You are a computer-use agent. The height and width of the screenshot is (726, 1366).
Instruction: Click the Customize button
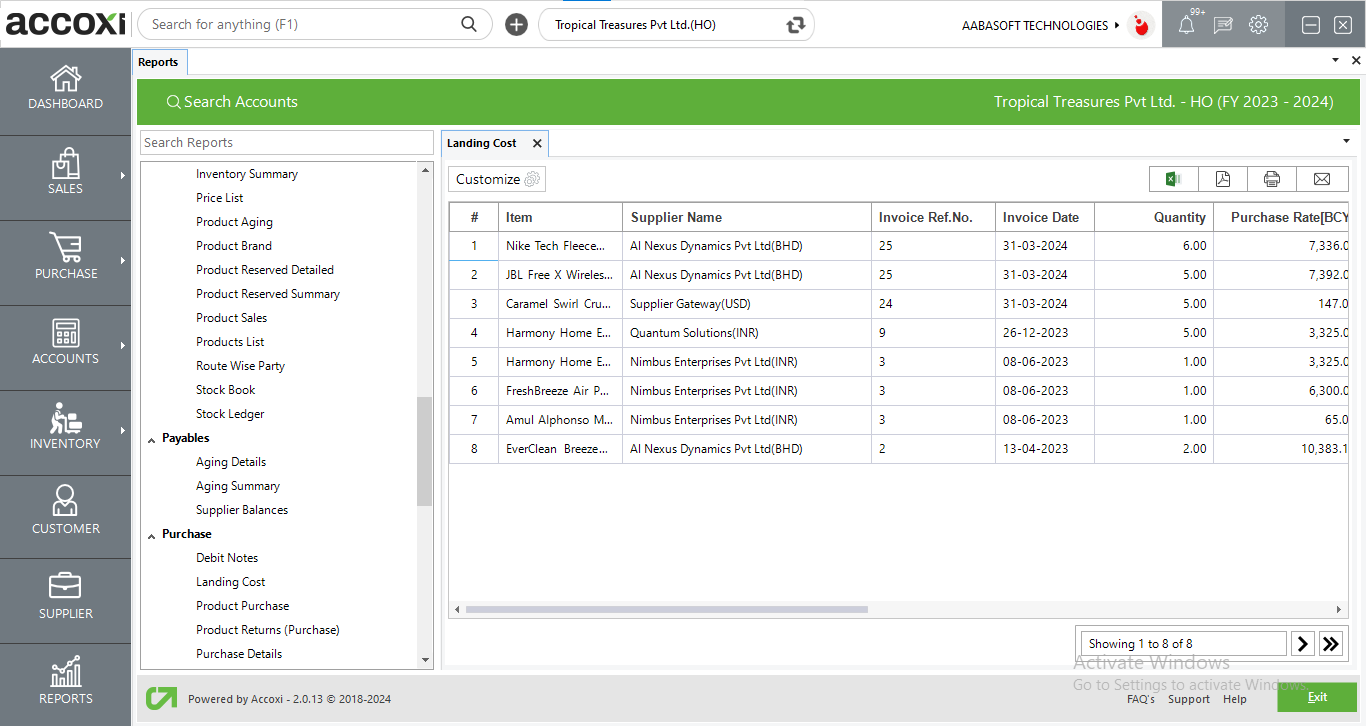497,179
